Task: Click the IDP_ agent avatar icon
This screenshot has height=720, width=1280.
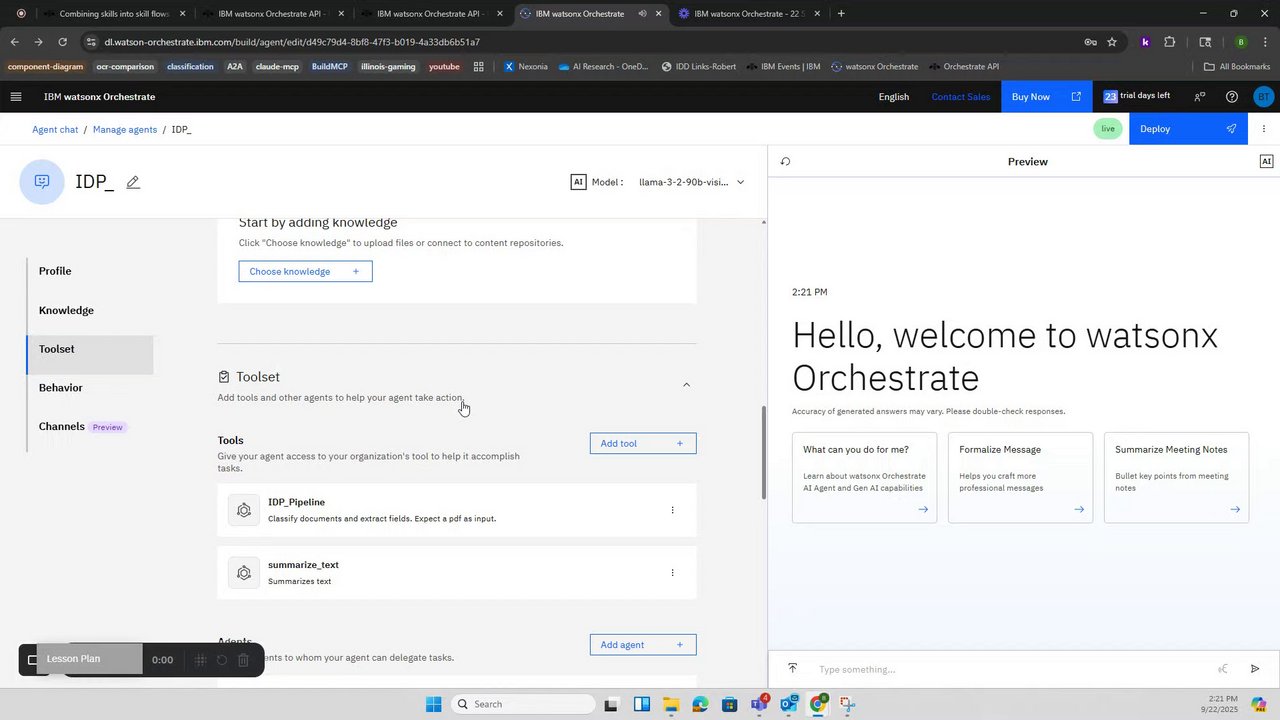Action: pos(42,182)
